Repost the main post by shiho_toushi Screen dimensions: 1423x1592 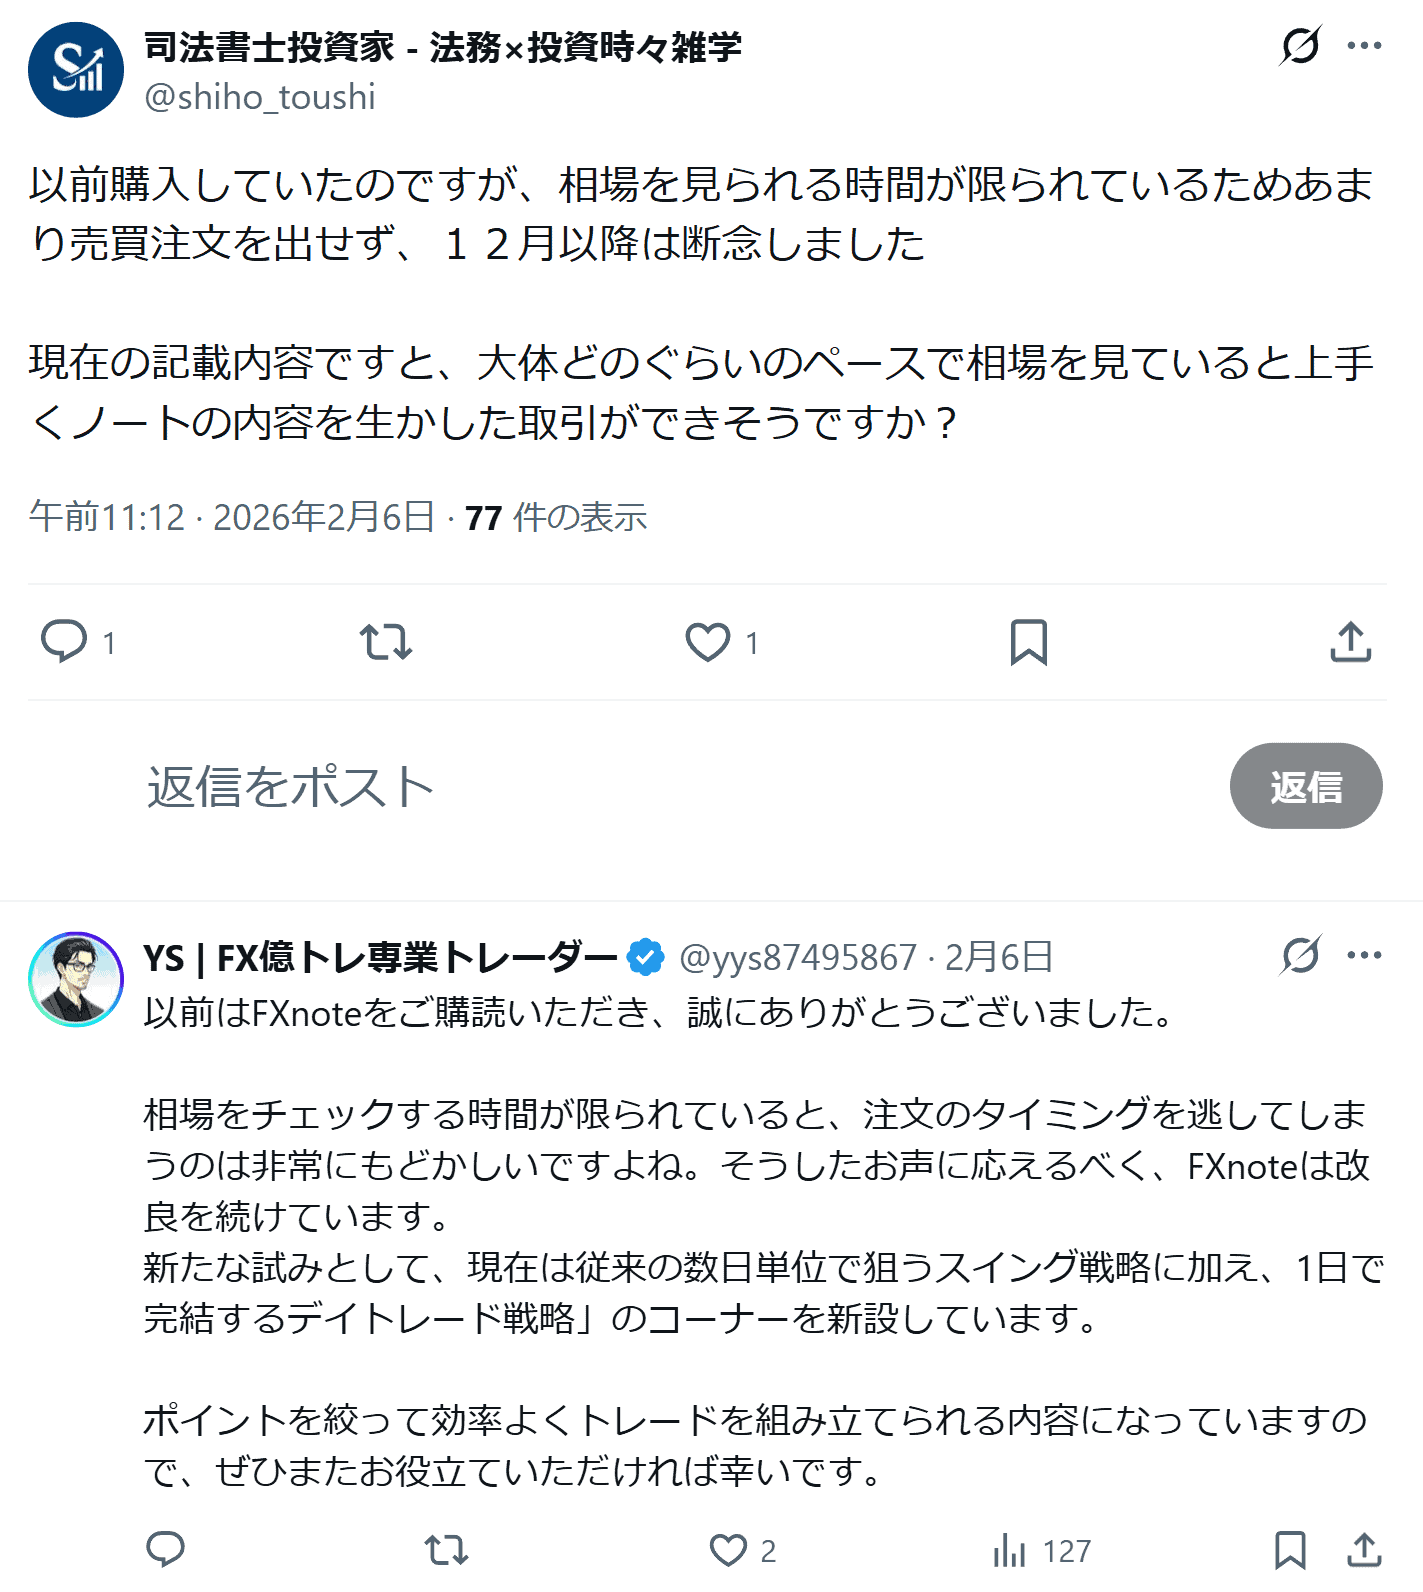point(386,642)
